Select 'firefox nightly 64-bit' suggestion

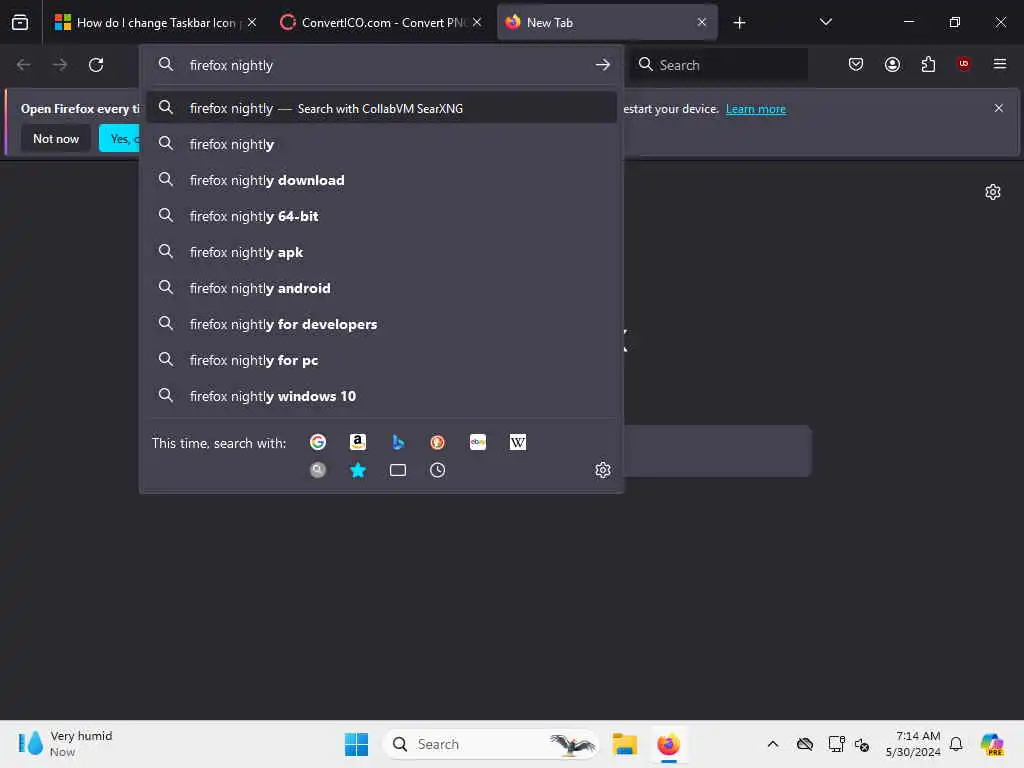381,216
